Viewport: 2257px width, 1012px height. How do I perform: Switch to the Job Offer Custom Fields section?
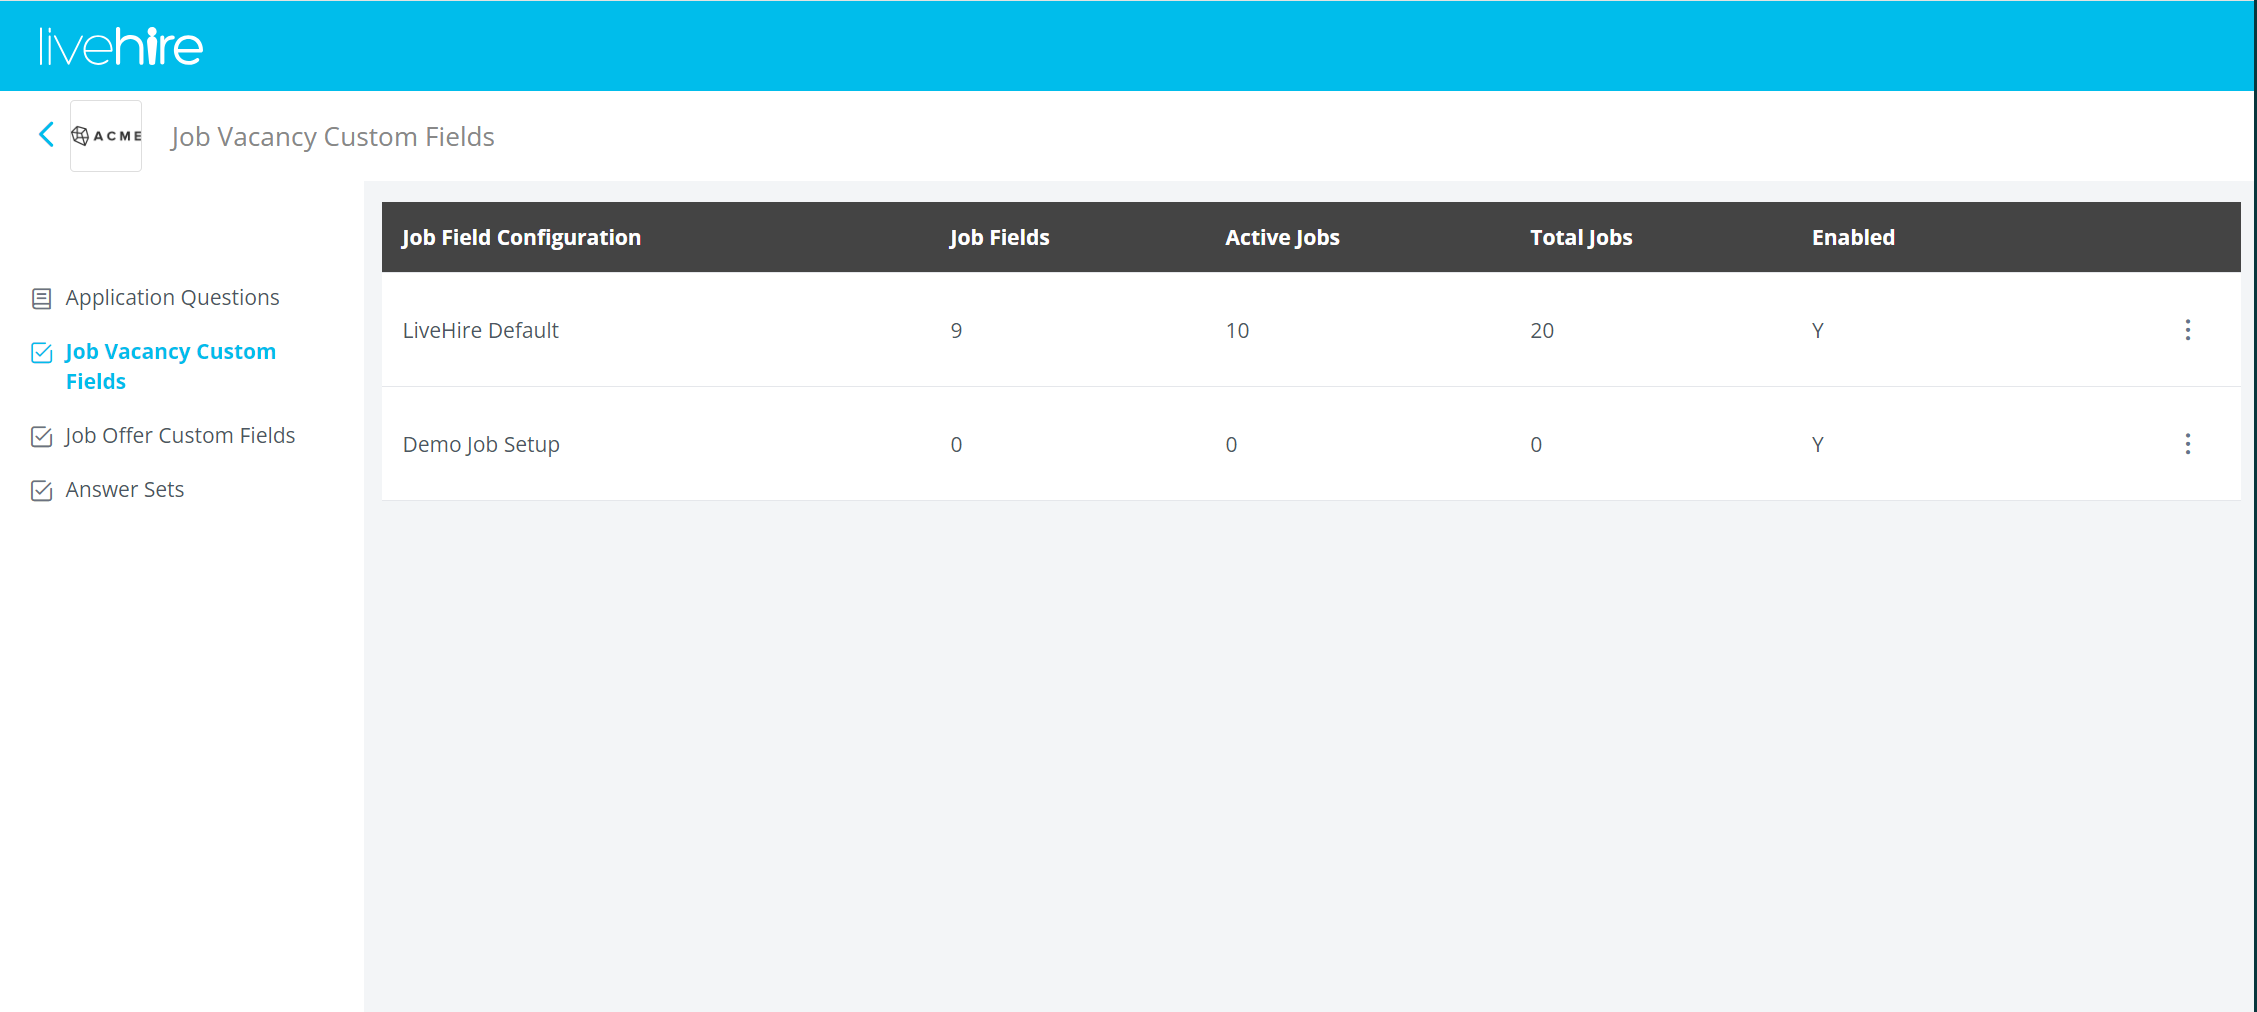point(180,435)
